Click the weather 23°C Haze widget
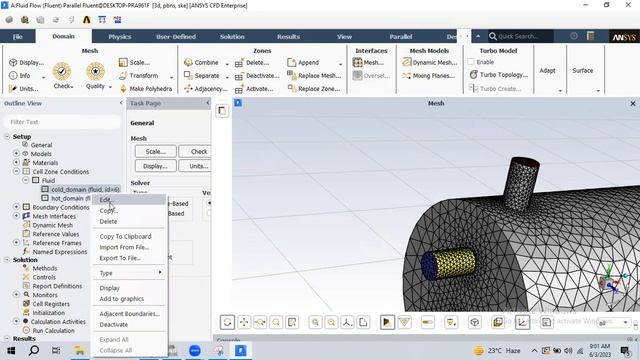 click(497, 351)
